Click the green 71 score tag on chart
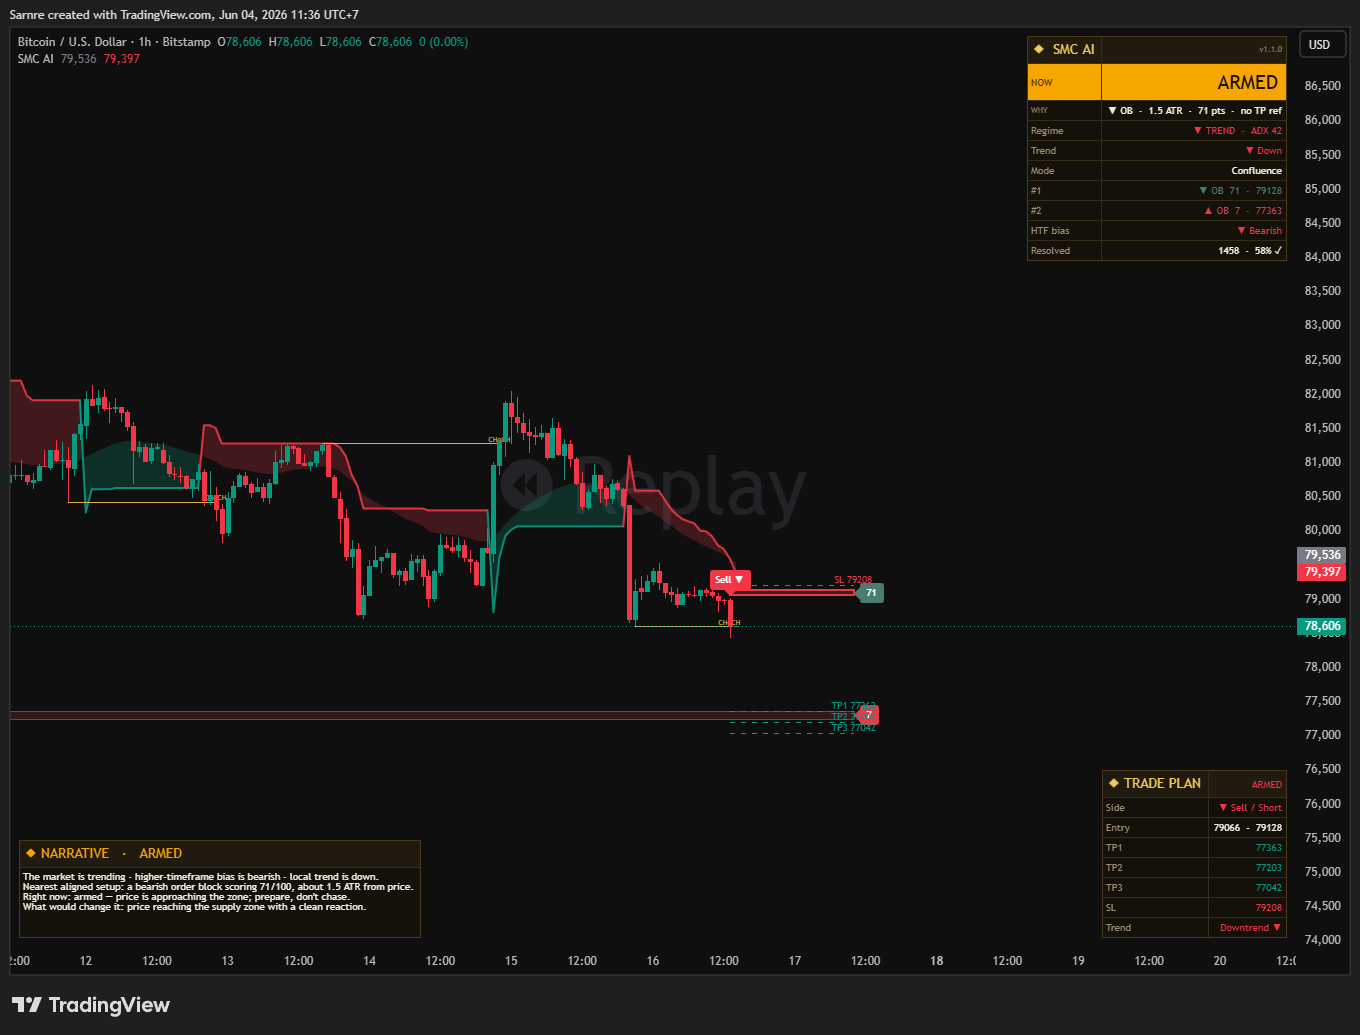This screenshot has width=1360, height=1035. [x=871, y=593]
